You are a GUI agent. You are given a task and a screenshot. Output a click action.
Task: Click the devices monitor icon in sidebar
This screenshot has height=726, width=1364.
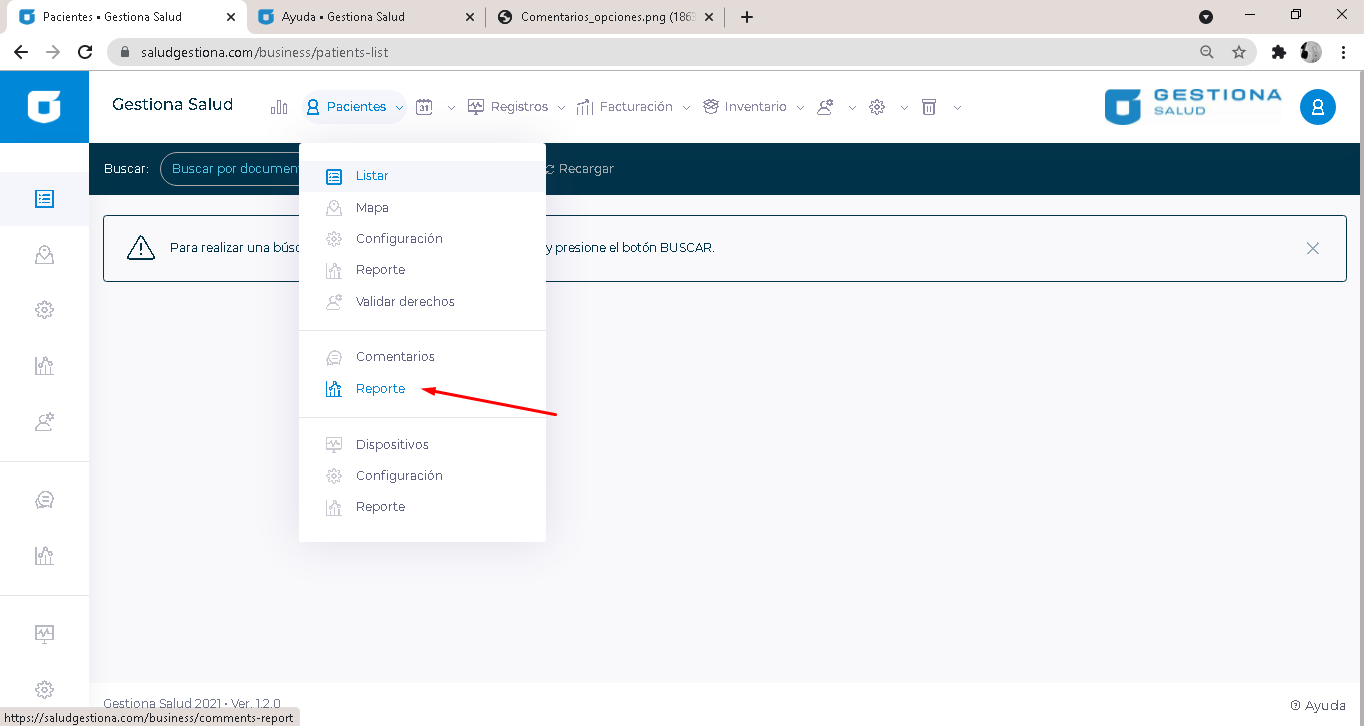coord(44,633)
